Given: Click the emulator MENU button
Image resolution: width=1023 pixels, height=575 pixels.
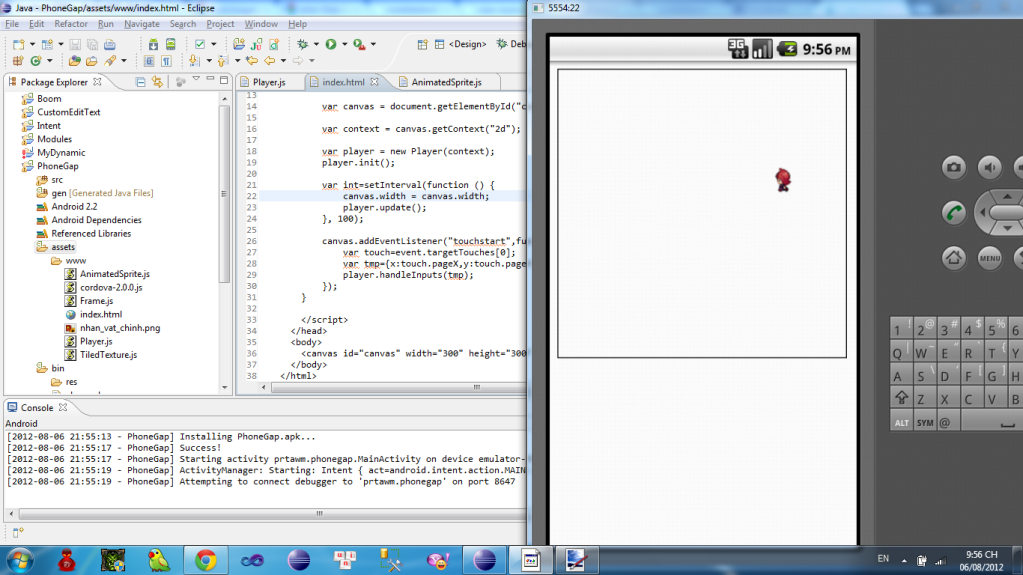Looking at the screenshot, I should [x=989, y=257].
